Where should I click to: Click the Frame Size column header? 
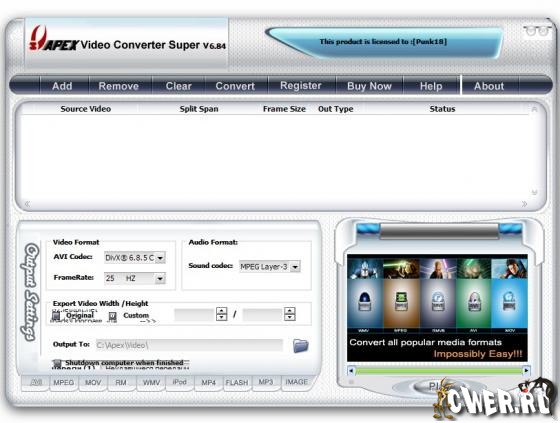pyautogui.click(x=284, y=109)
